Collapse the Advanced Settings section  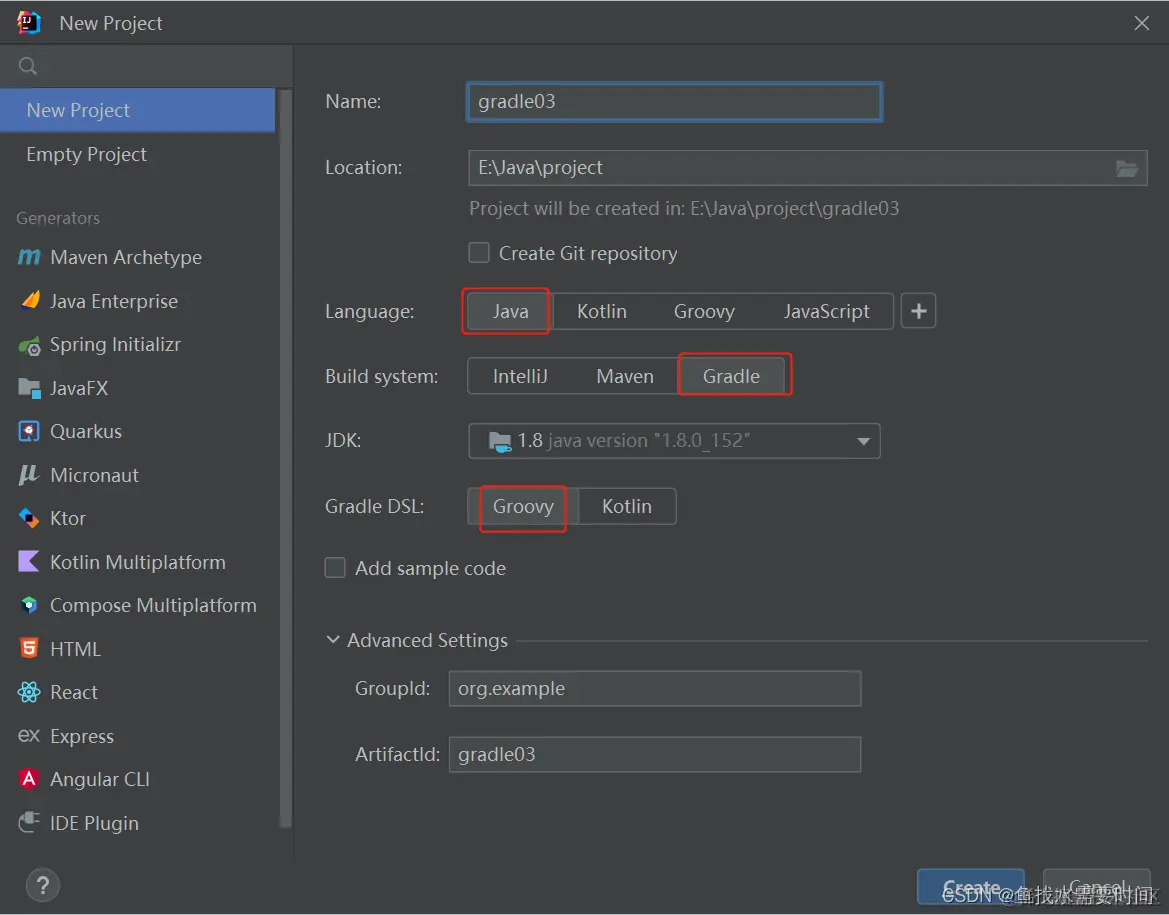pos(333,640)
